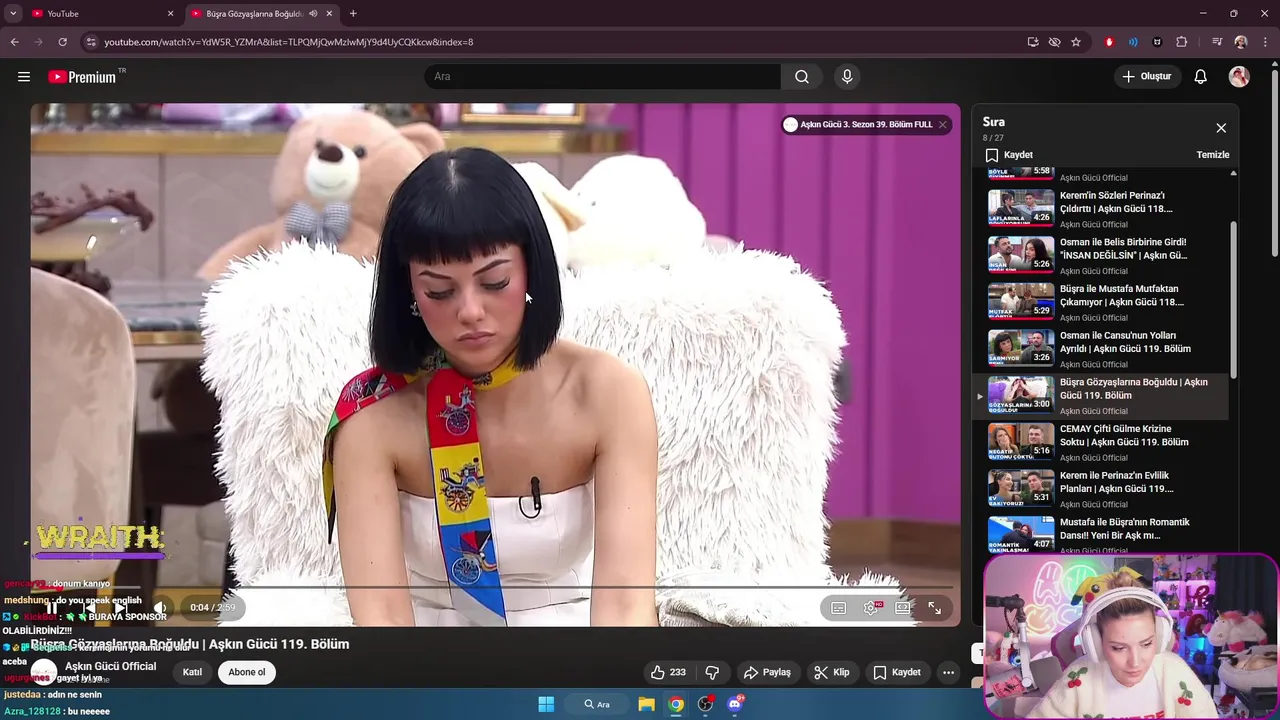This screenshot has height=720, width=1280.
Task: Click the search magnifier button
Action: (x=802, y=77)
